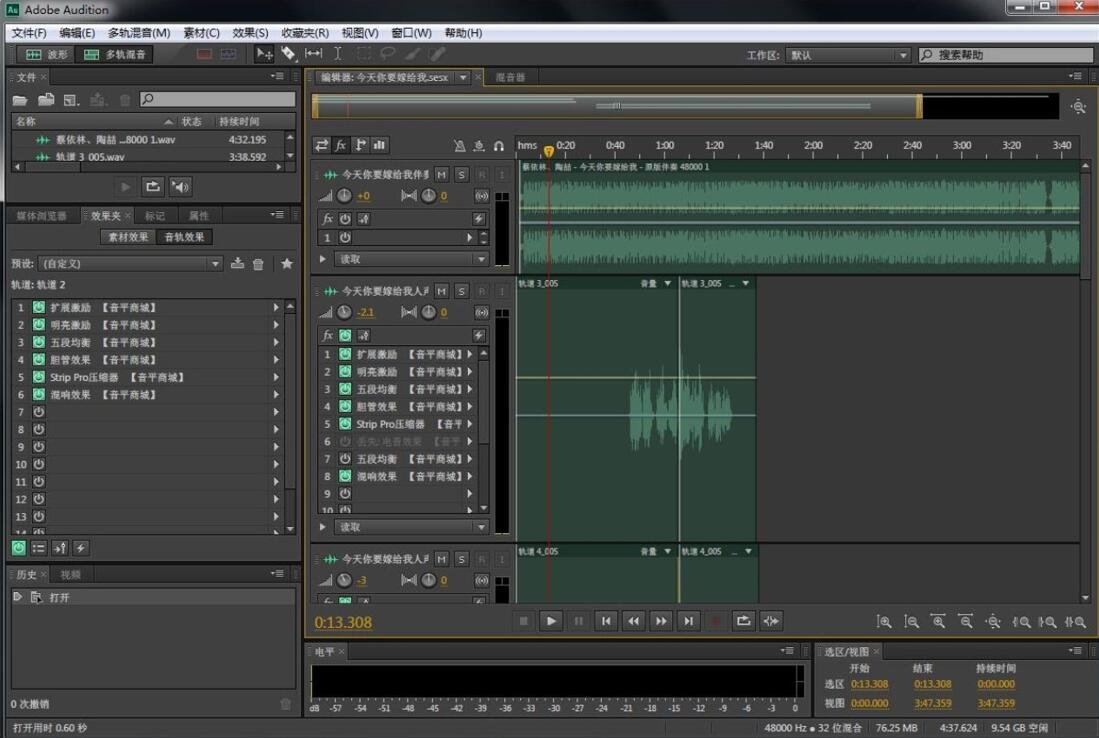The width and height of the screenshot is (1099, 738).
Task: Click the 状态 column header
Action: 191,121
